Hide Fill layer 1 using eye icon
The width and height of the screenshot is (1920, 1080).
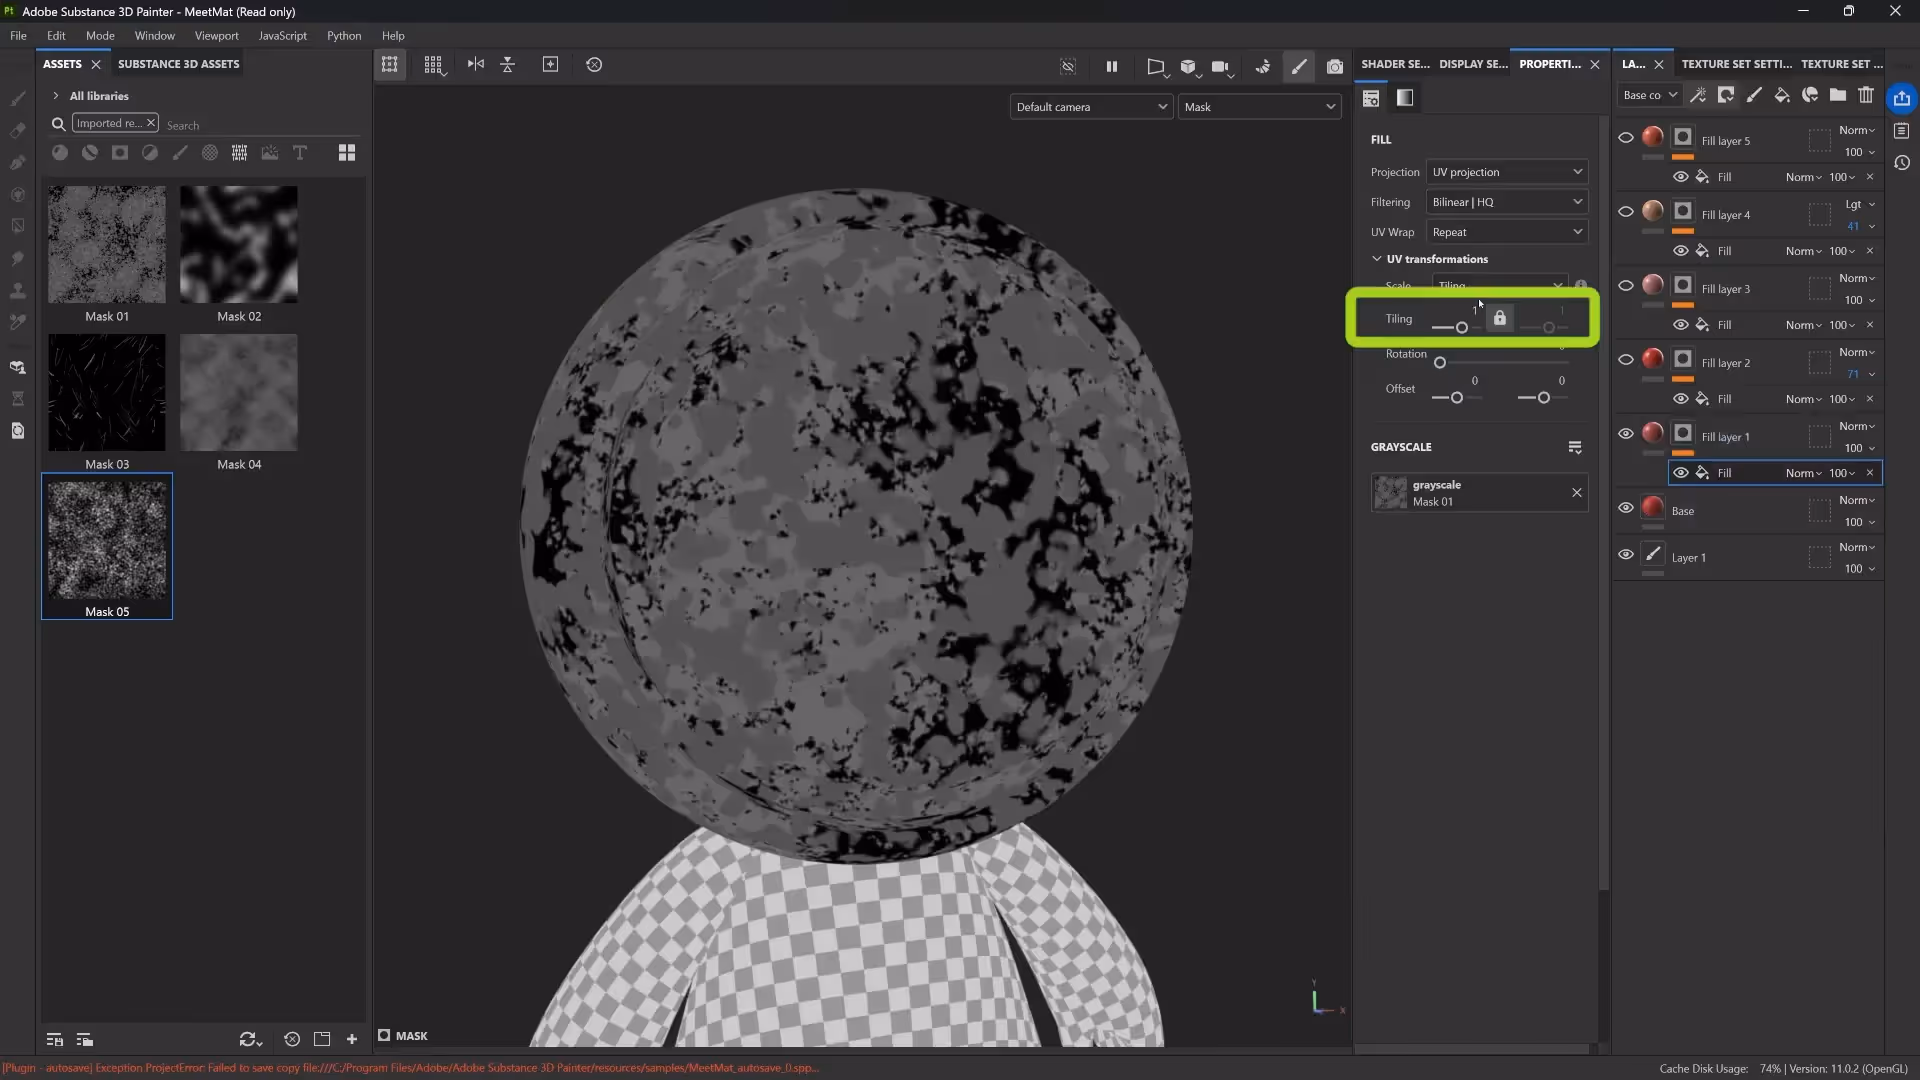tap(1626, 434)
